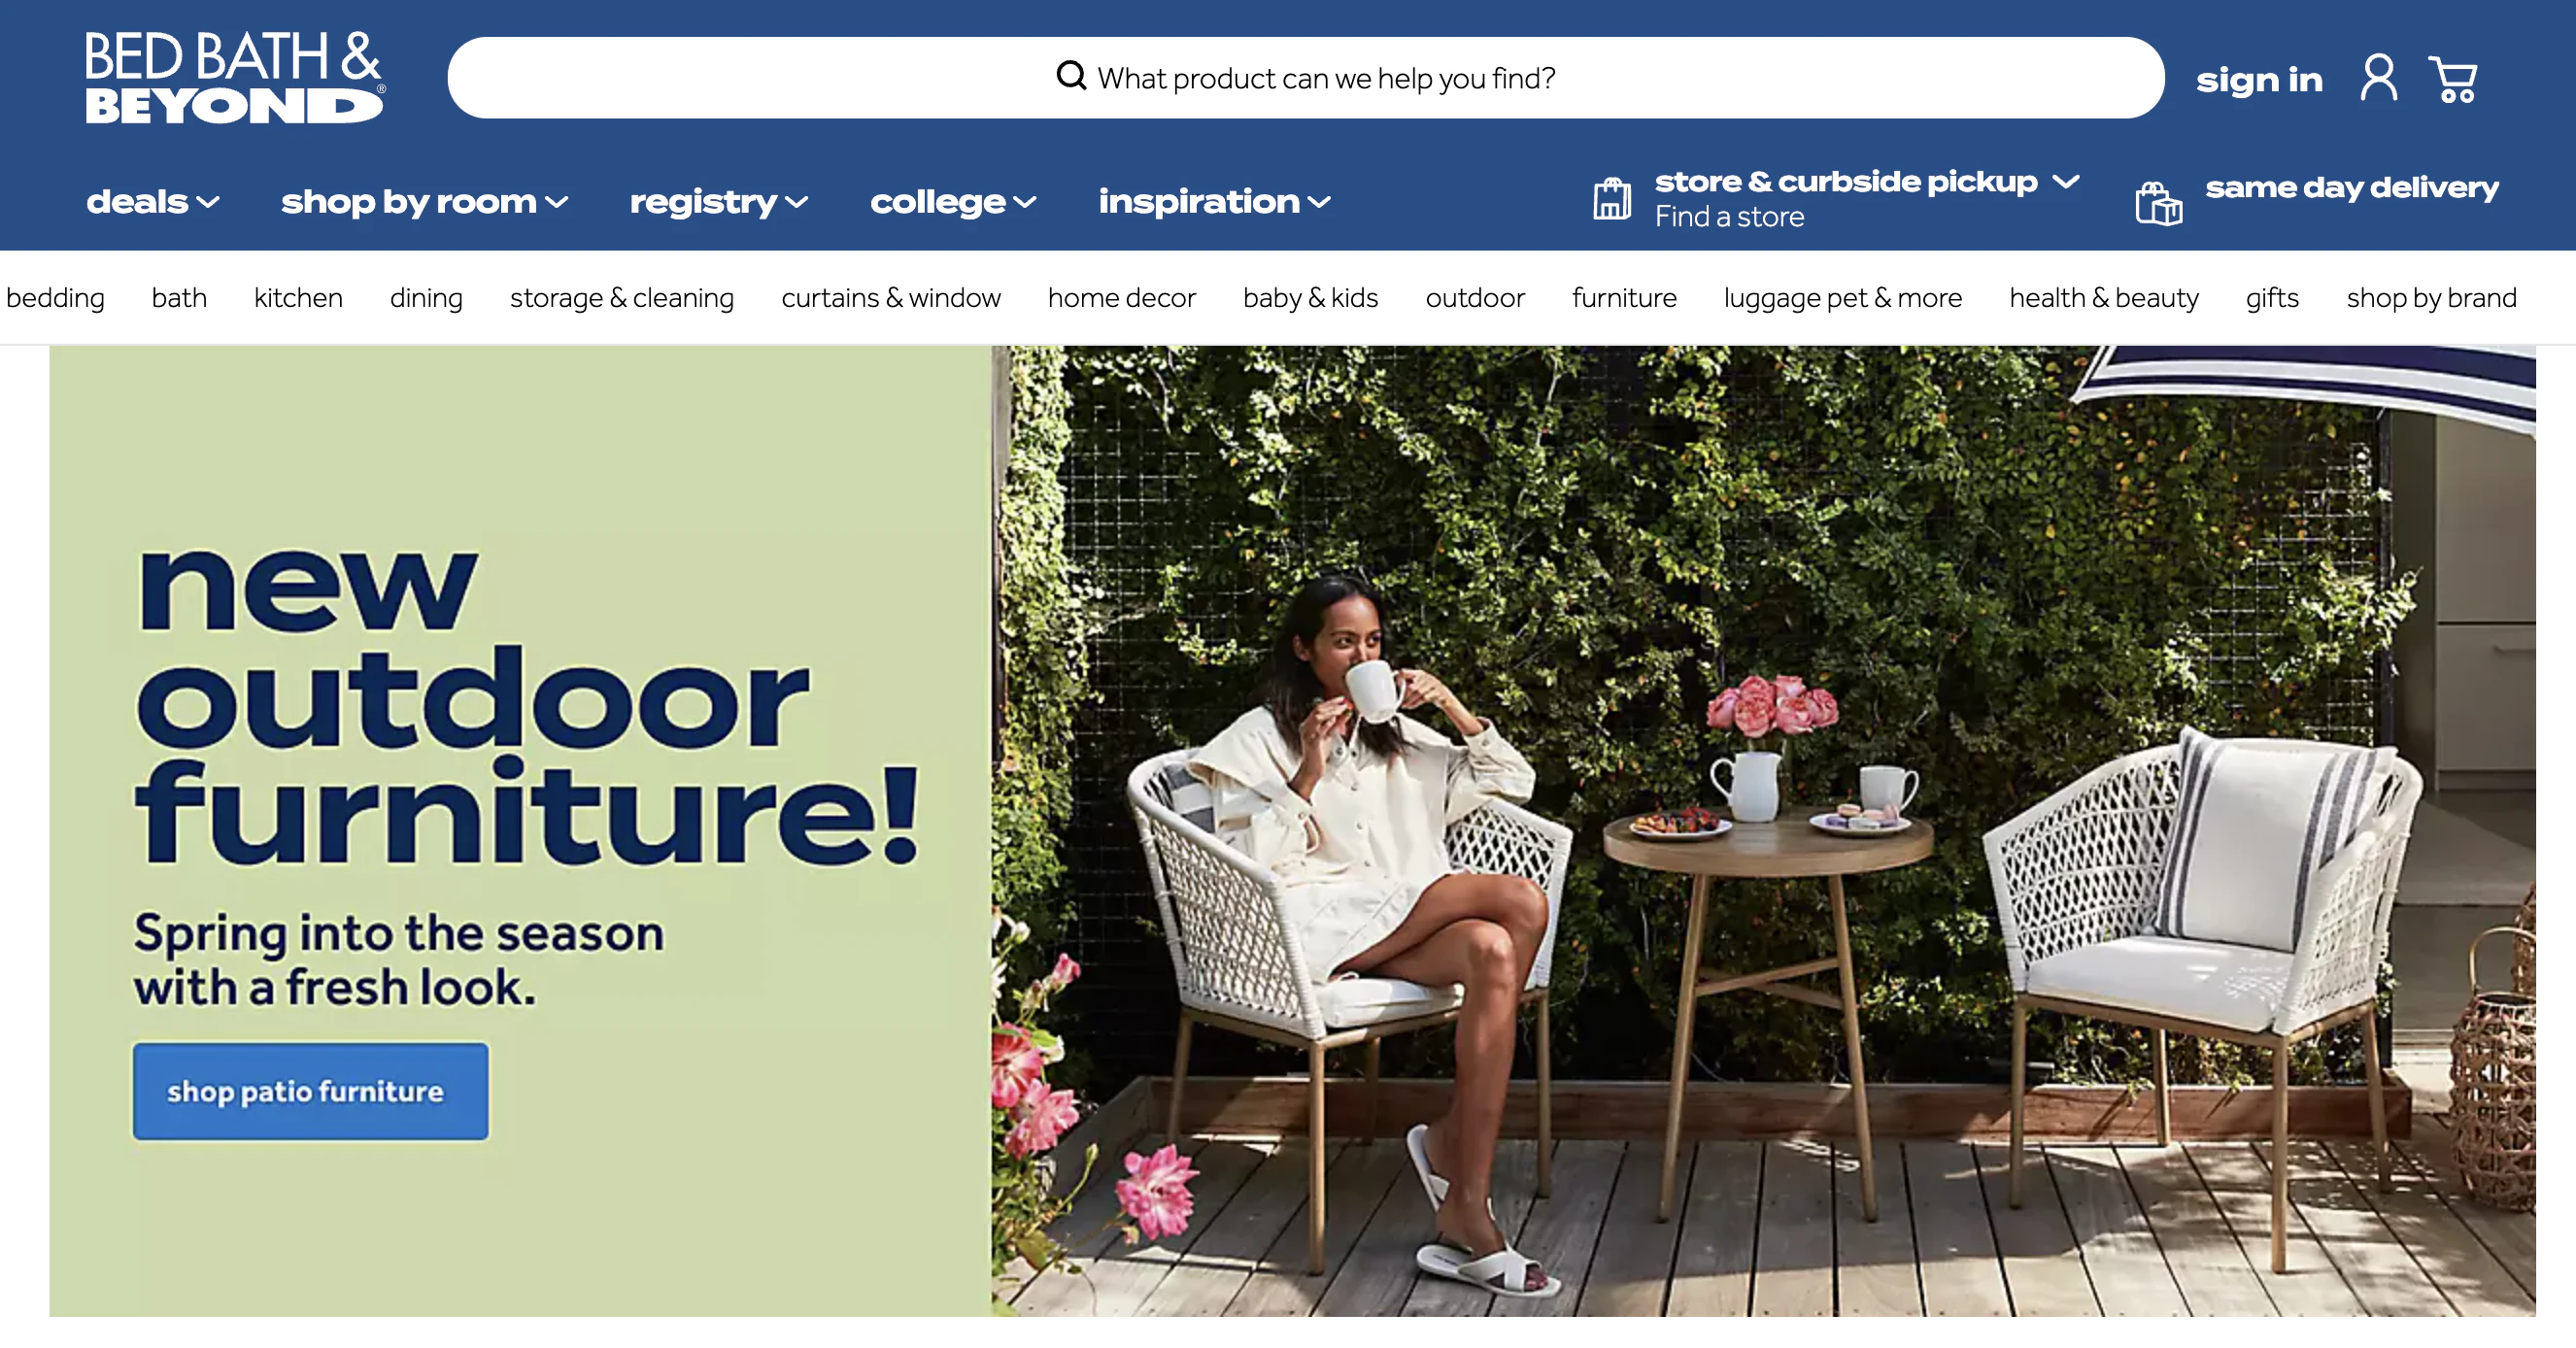Screen dimensions: 2576x1348
Task: Open the kitchen category
Action: pyautogui.click(x=298, y=298)
